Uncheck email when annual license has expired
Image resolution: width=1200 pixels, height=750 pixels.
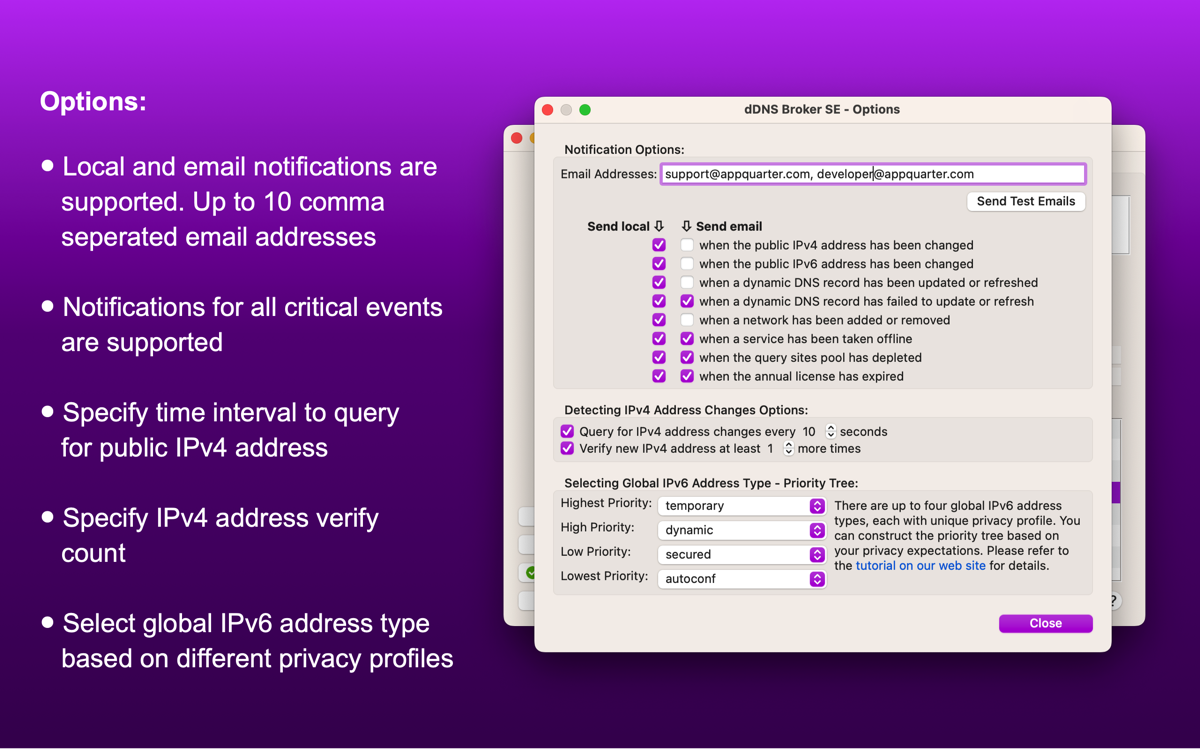pos(687,377)
